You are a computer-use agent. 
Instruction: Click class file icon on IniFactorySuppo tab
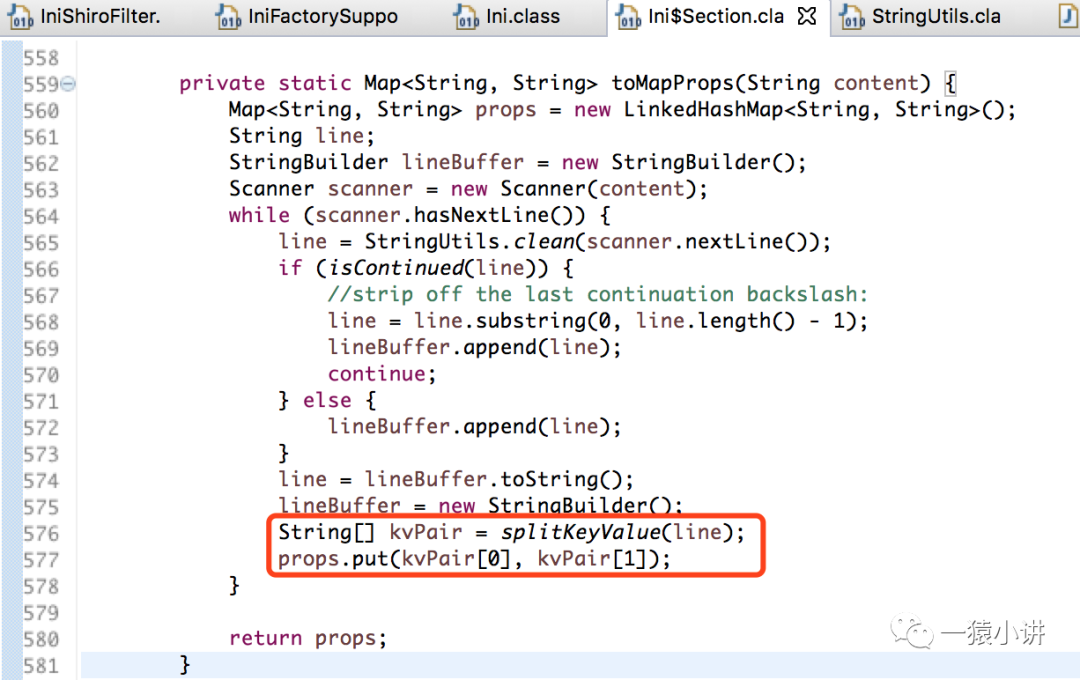(228, 17)
